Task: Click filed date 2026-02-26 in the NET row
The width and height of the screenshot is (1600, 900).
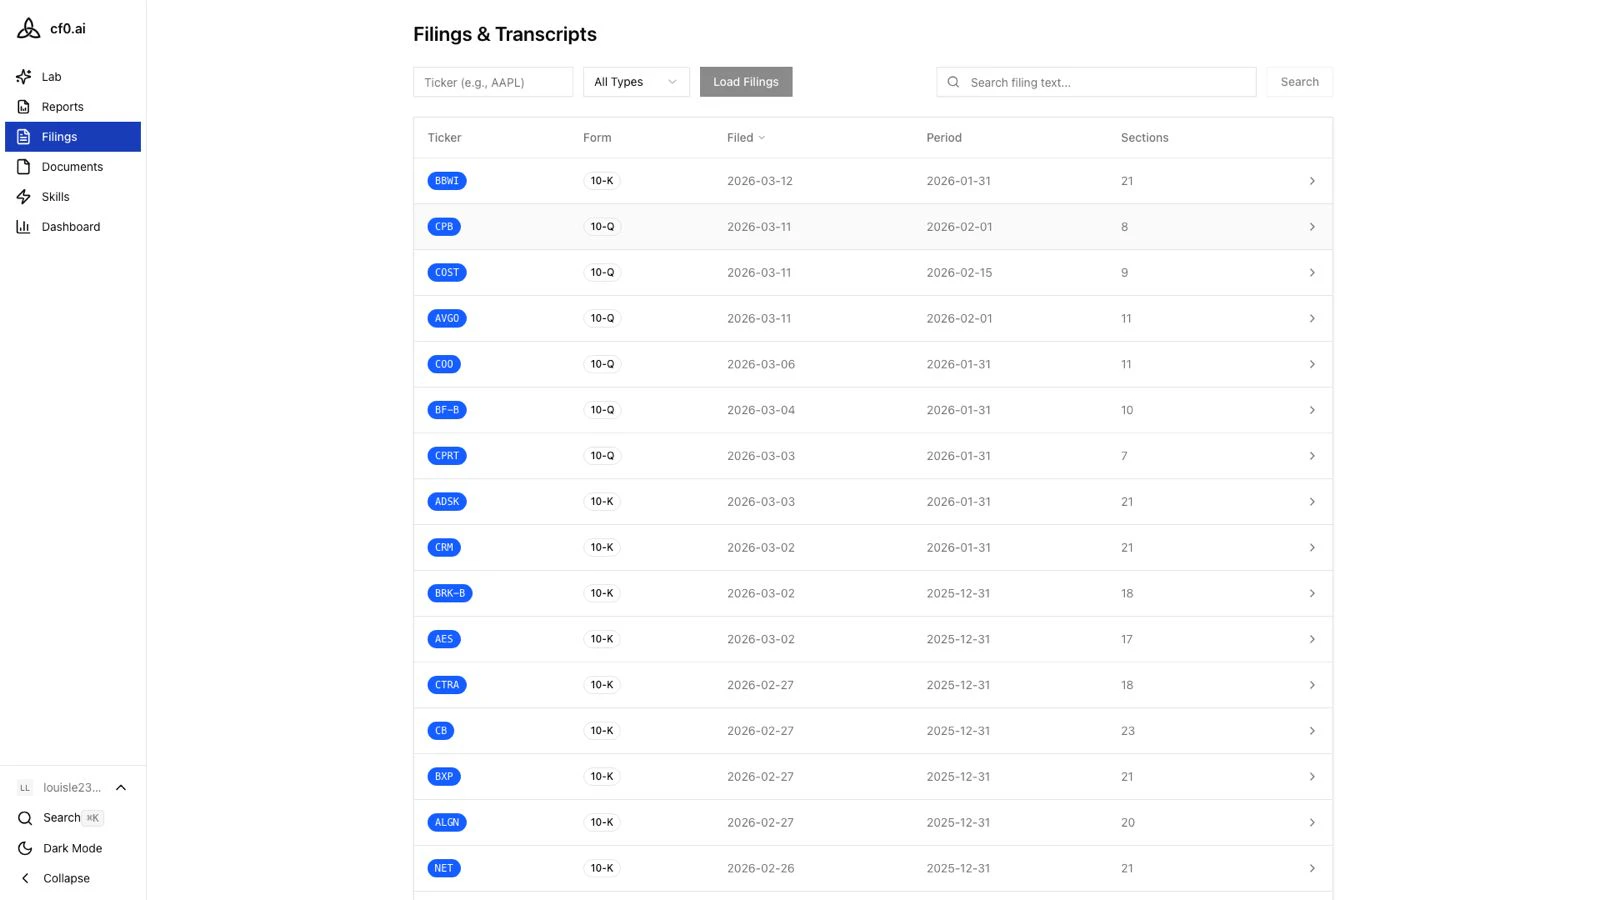Action: (761, 869)
